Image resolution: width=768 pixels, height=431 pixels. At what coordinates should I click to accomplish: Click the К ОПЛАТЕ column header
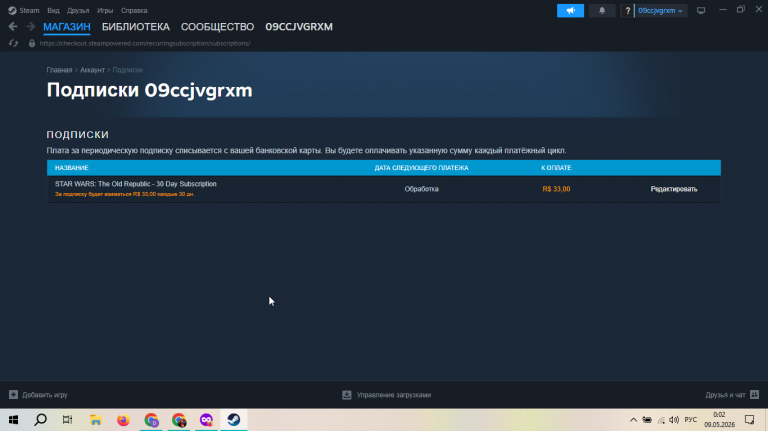556,168
